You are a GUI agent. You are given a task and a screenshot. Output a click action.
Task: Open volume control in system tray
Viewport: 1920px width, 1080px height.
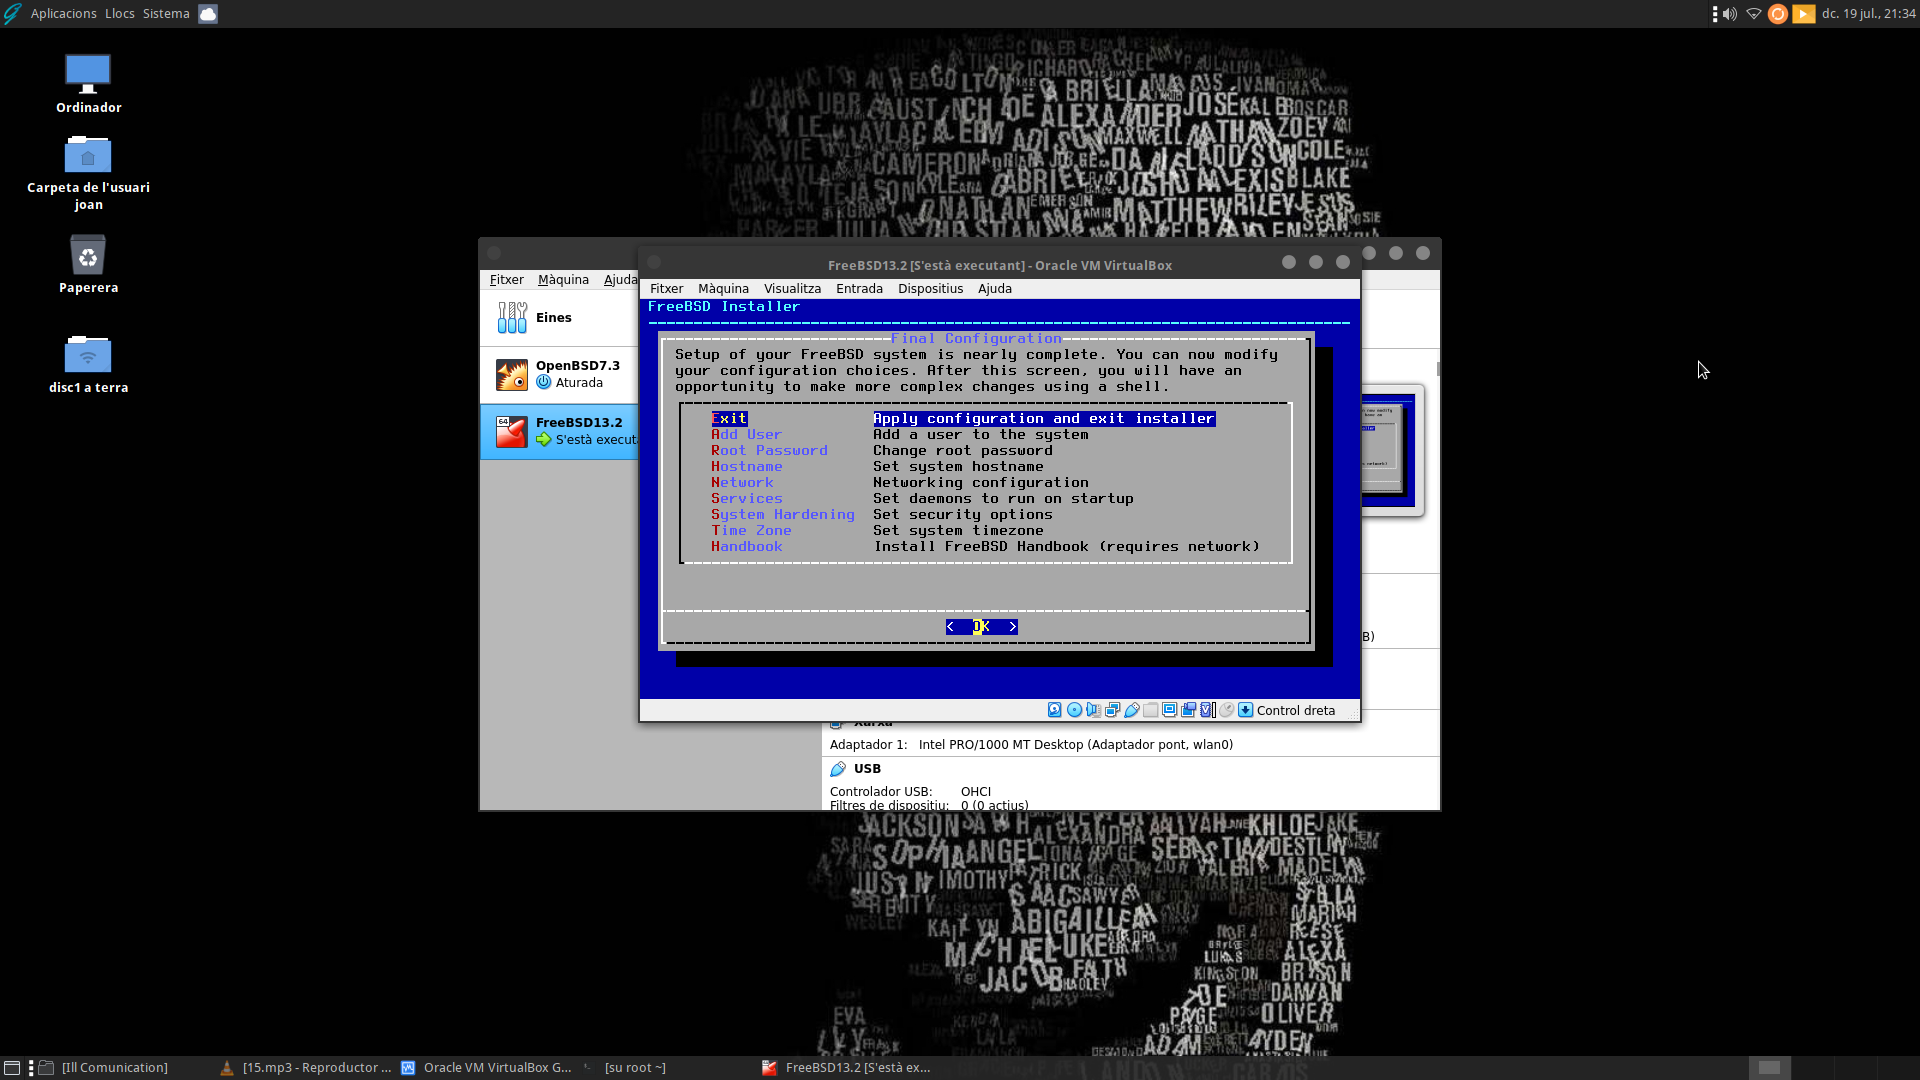click(x=1729, y=14)
